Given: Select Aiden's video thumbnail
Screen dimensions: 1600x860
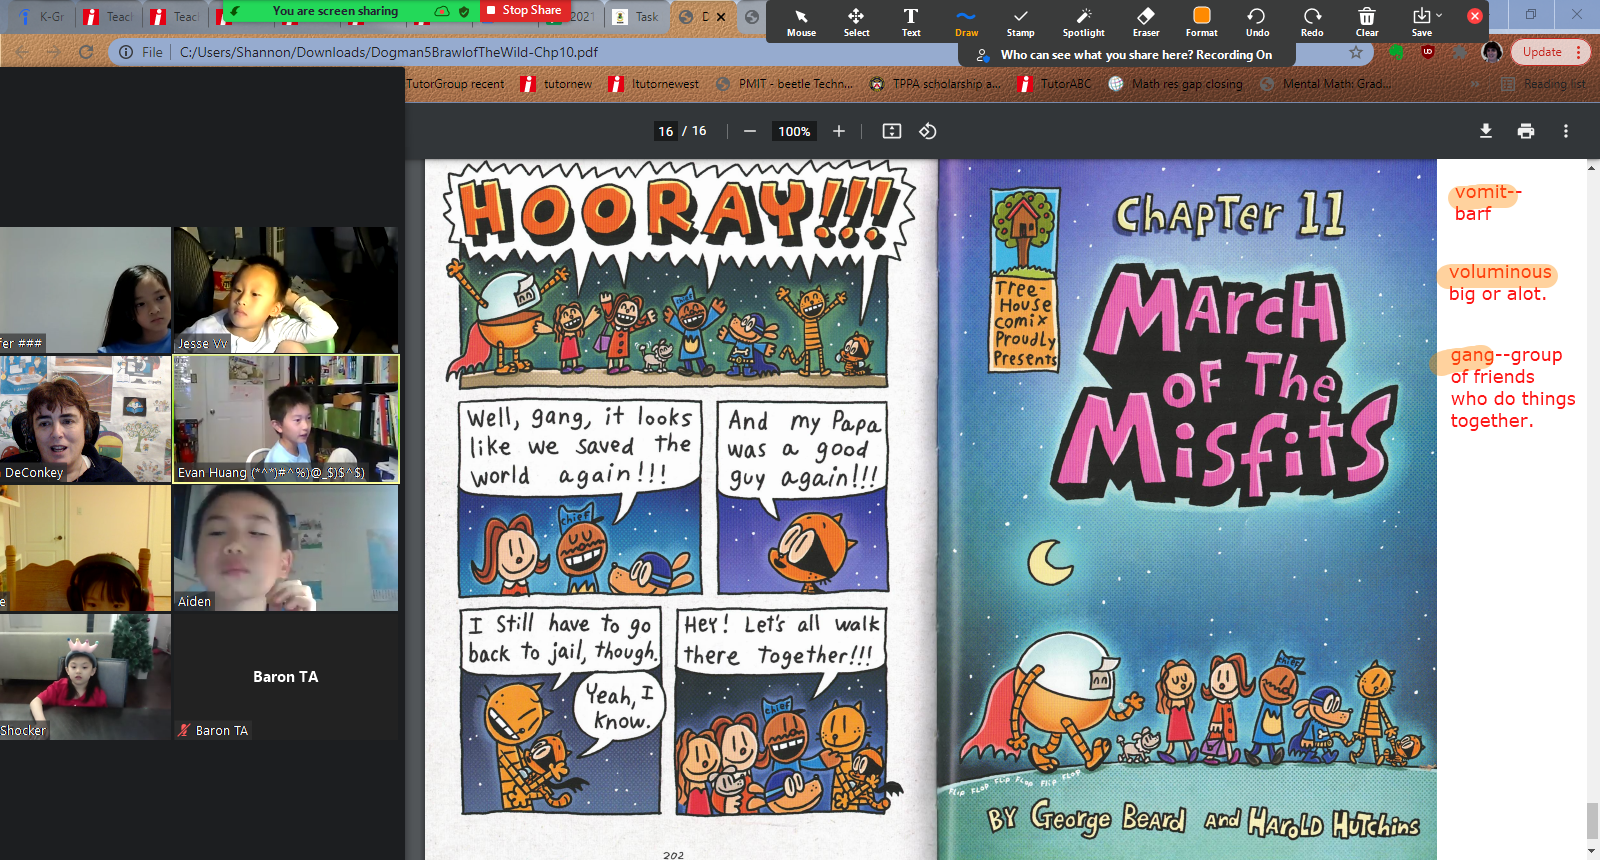Looking at the screenshot, I should pos(286,548).
